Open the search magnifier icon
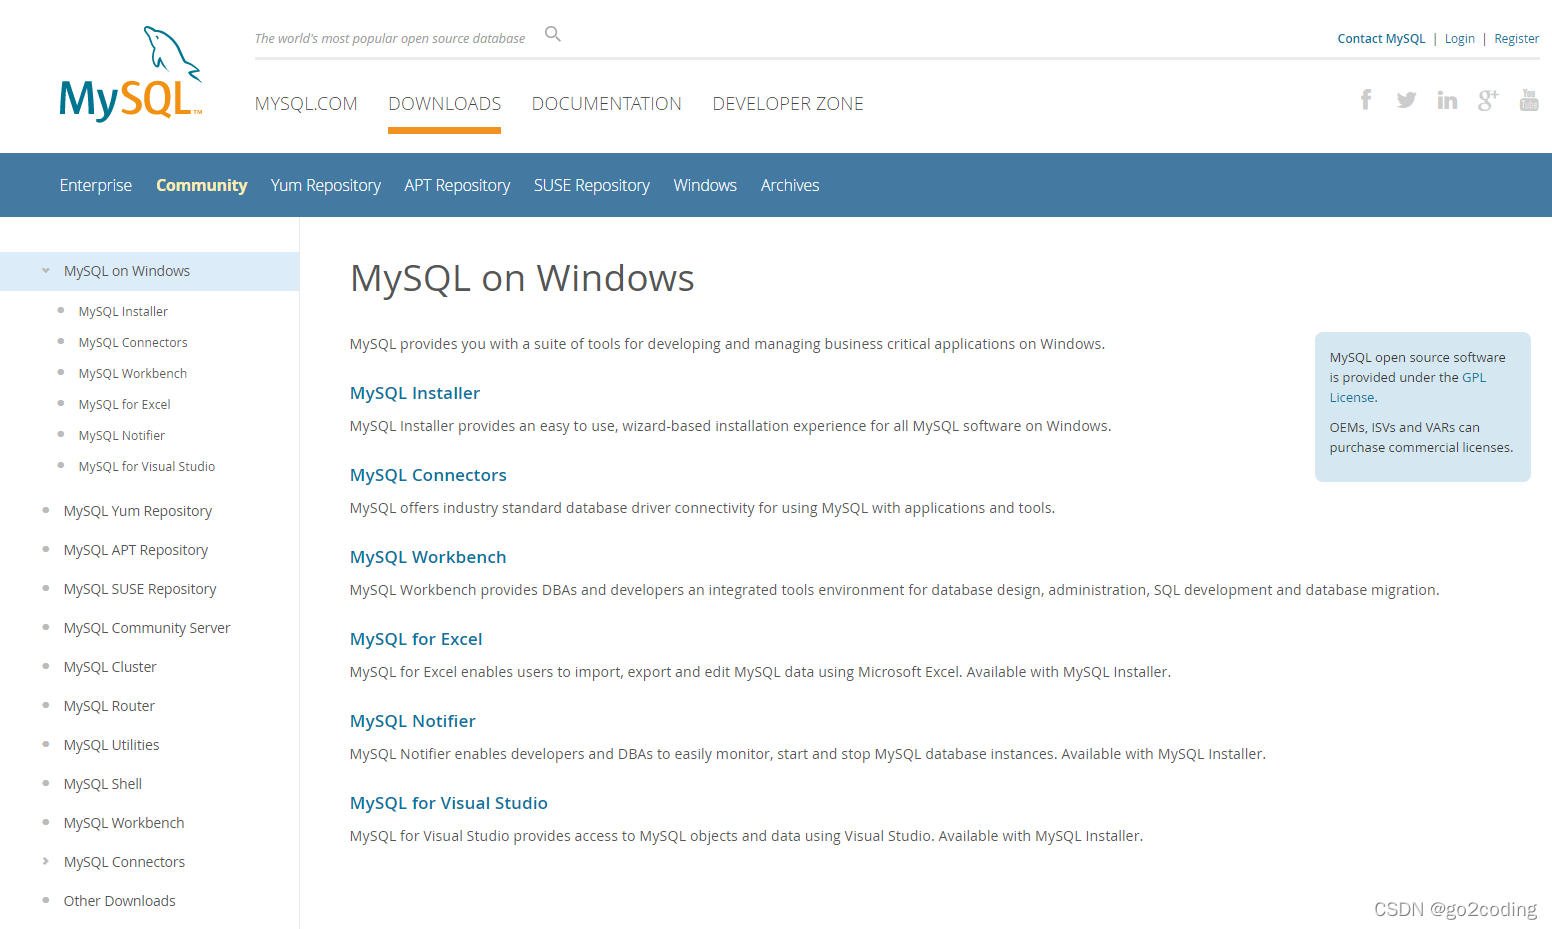This screenshot has height=929, width=1552. pos(553,35)
